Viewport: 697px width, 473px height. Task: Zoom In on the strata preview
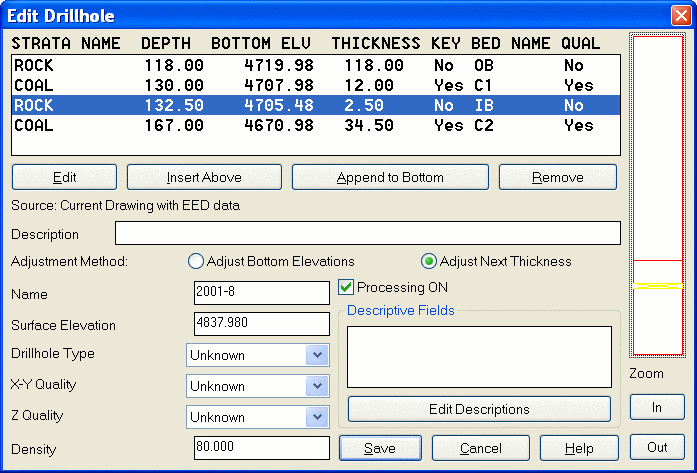(657, 407)
